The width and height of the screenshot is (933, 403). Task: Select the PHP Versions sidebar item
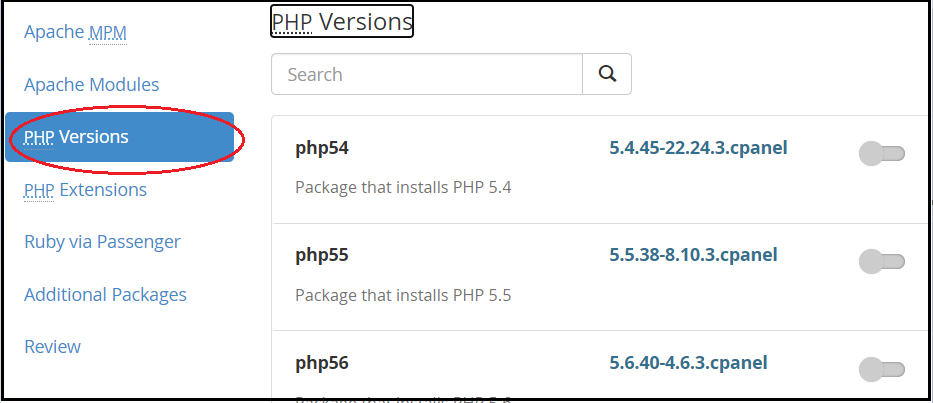click(x=120, y=137)
